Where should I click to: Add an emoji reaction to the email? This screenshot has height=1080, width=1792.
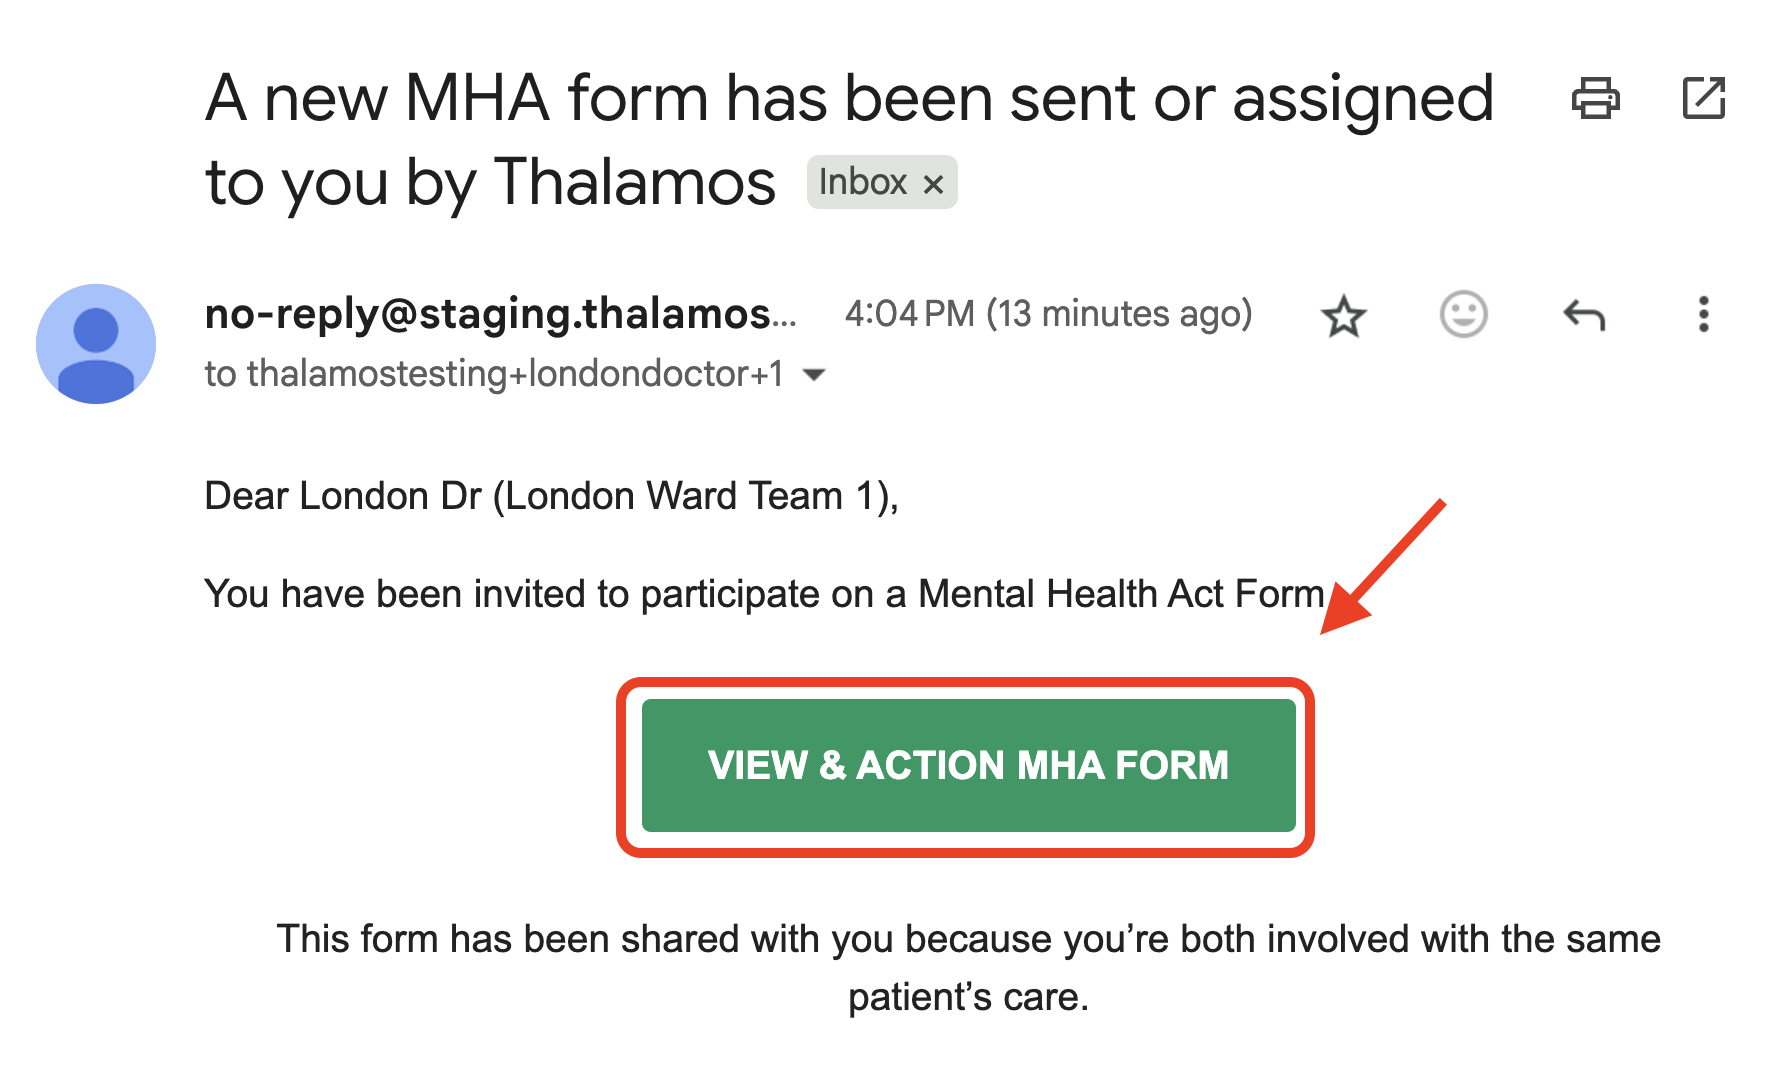tap(1463, 315)
